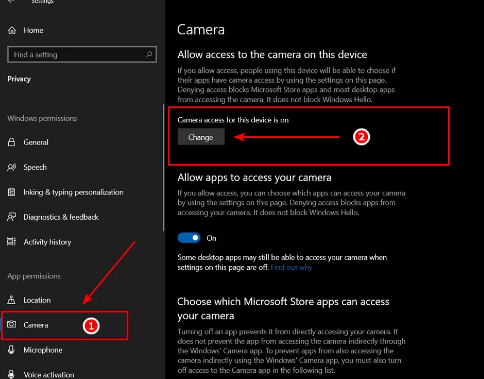Click the back arrow at top left
Image resolution: width=484 pixels, height=379 pixels.
(x=11, y=1)
